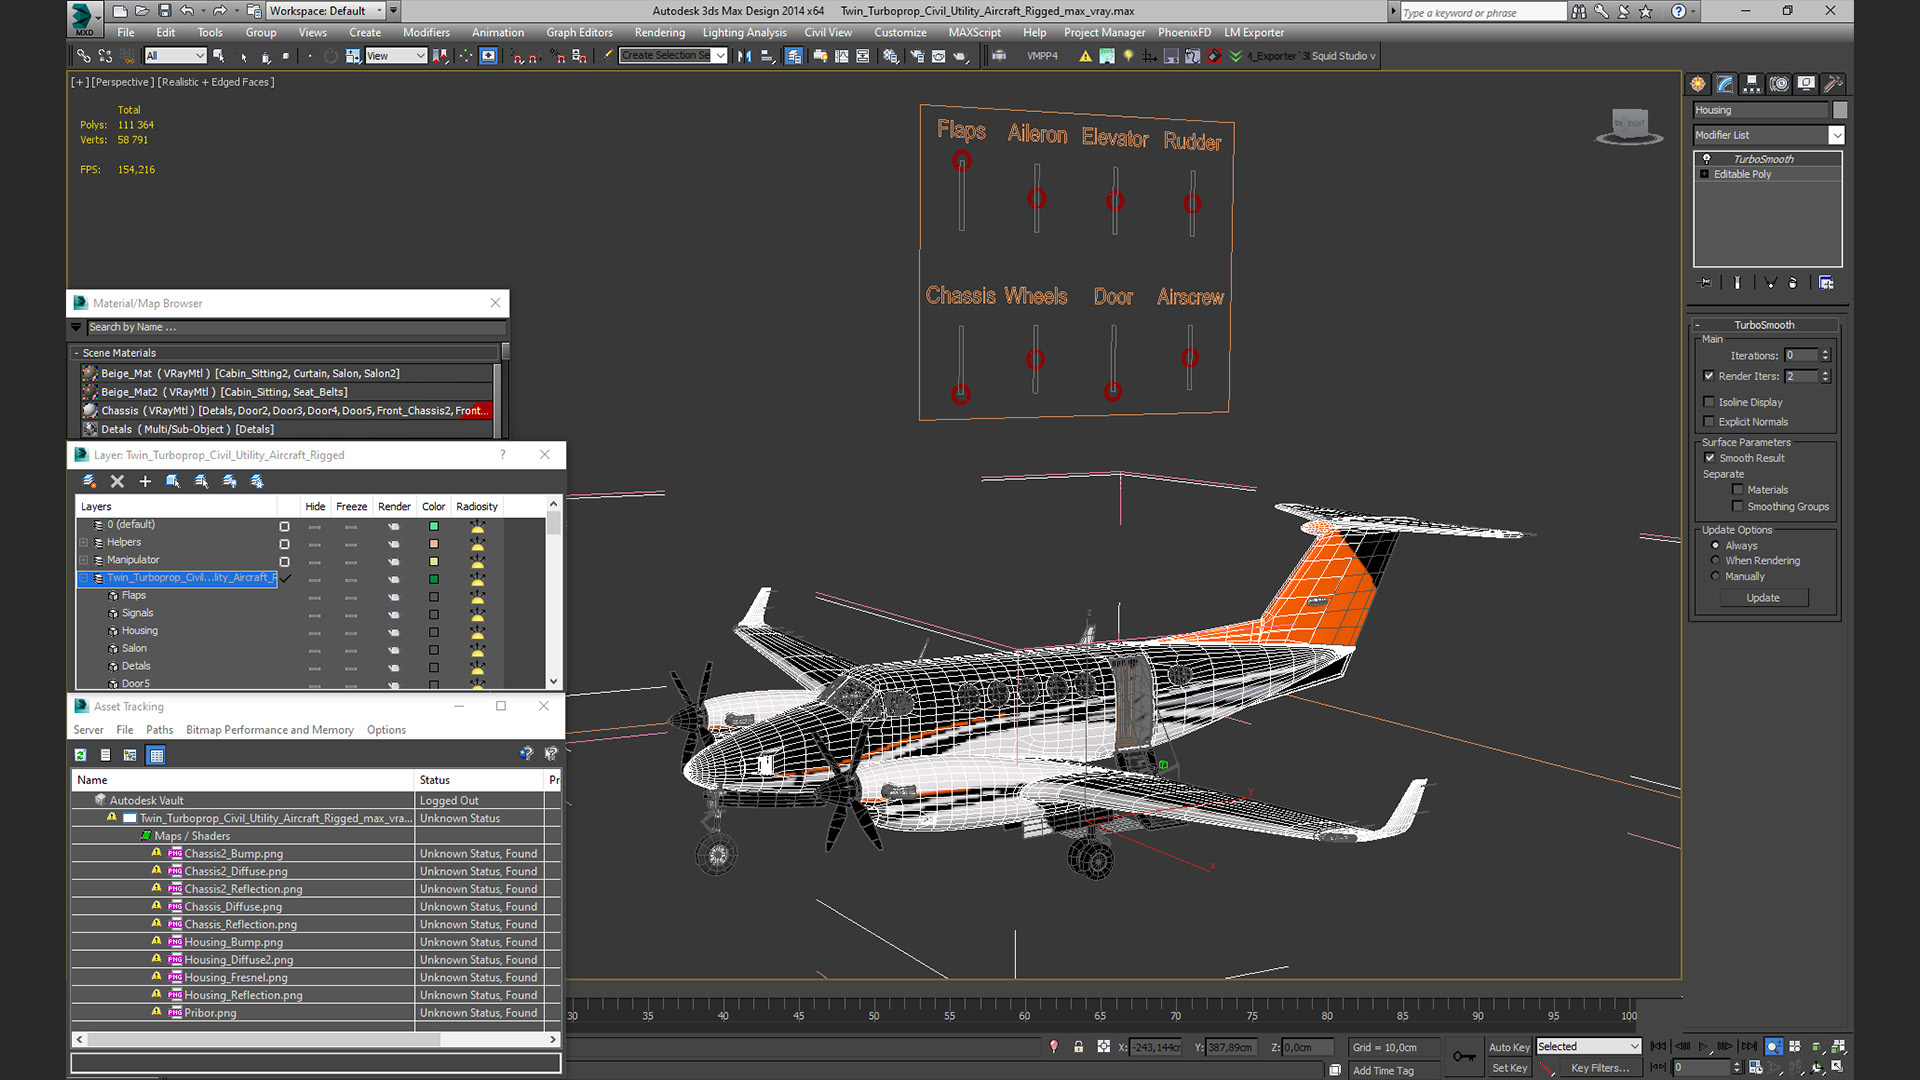The image size is (1920, 1080).
Task: Click the Refresh icon in Asset Tracking
Action: click(x=80, y=755)
